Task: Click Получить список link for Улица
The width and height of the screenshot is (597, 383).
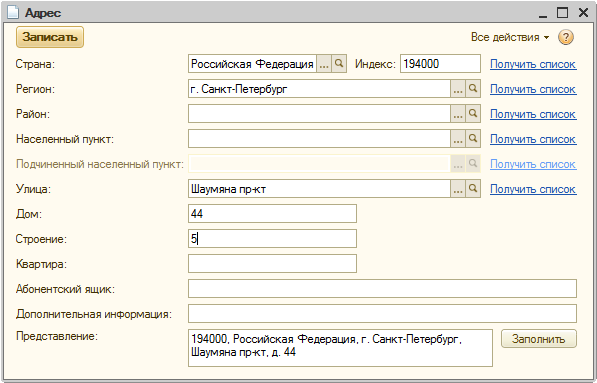Action: (x=533, y=189)
